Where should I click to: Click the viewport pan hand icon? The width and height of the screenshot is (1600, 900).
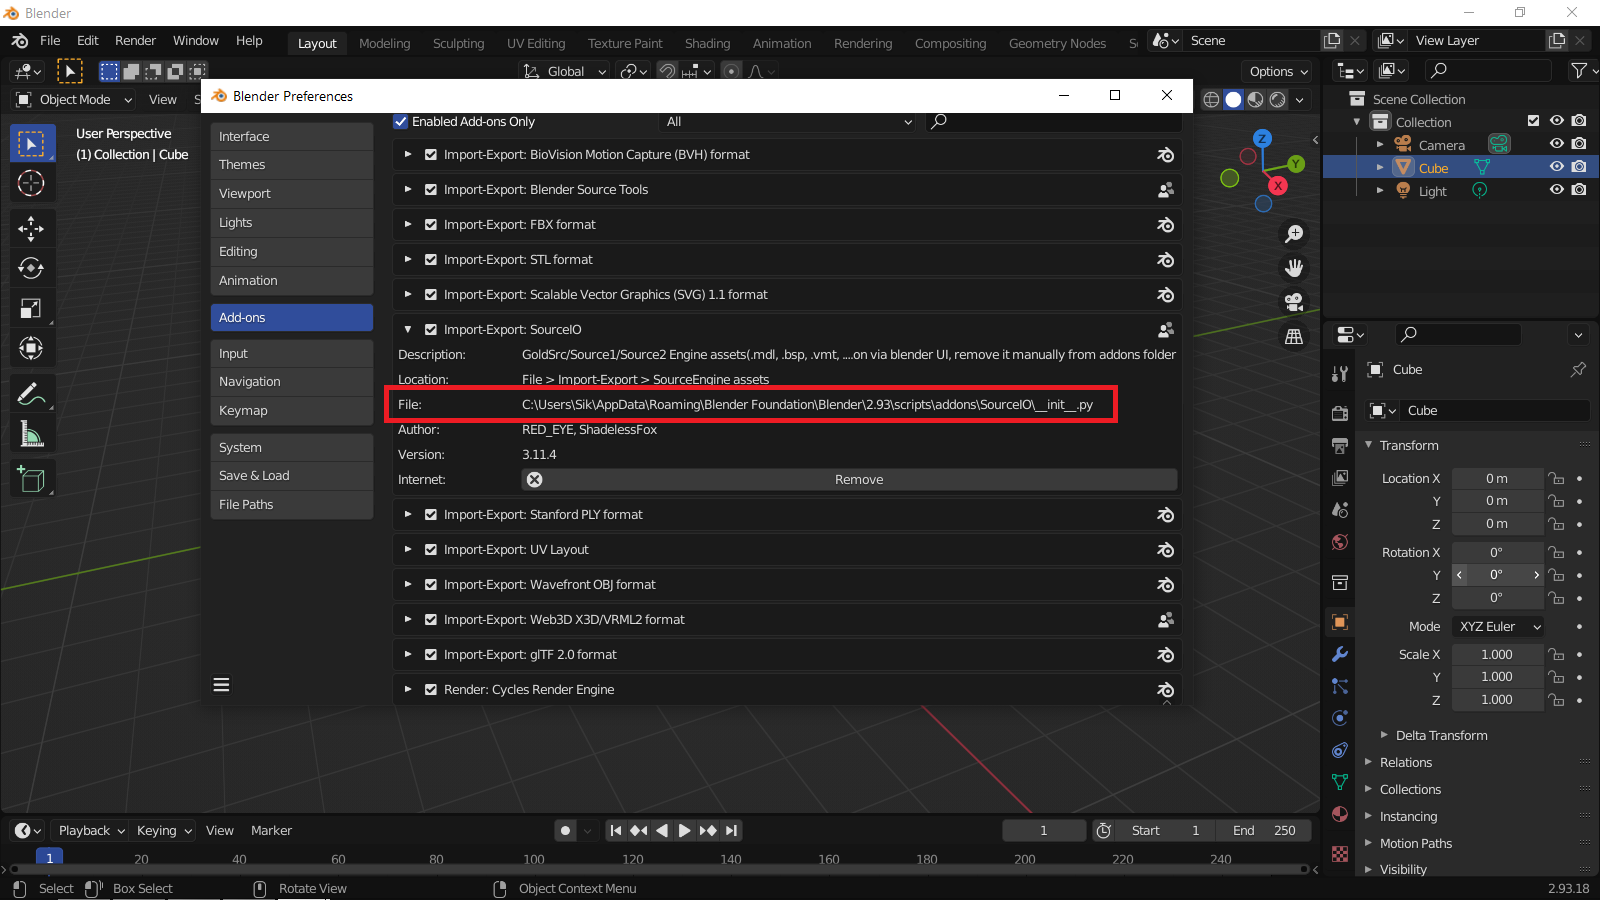tap(1294, 268)
